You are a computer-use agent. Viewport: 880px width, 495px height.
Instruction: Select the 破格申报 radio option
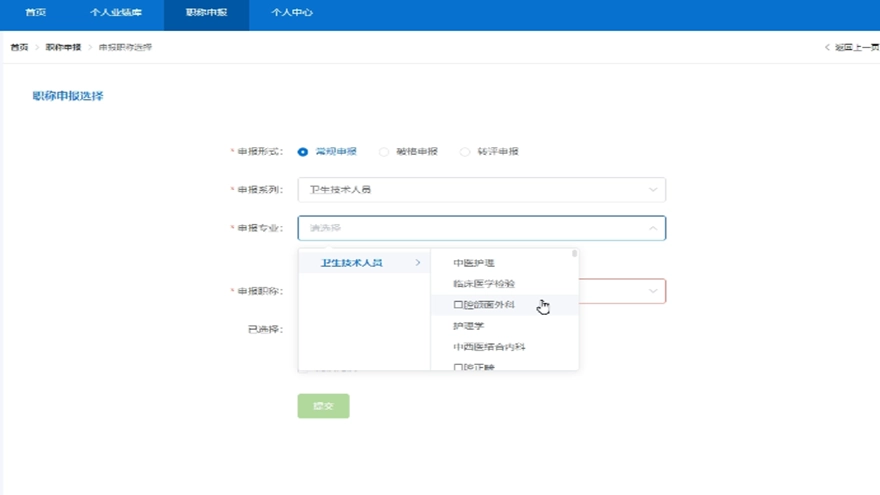384,152
